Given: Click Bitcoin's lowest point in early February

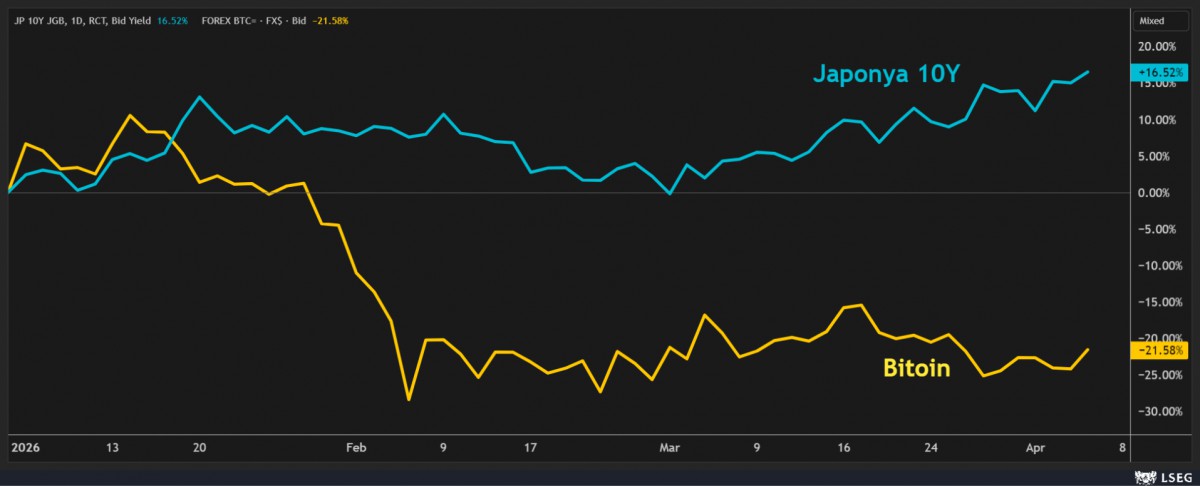Looking at the screenshot, I should click(x=408, y=400).
